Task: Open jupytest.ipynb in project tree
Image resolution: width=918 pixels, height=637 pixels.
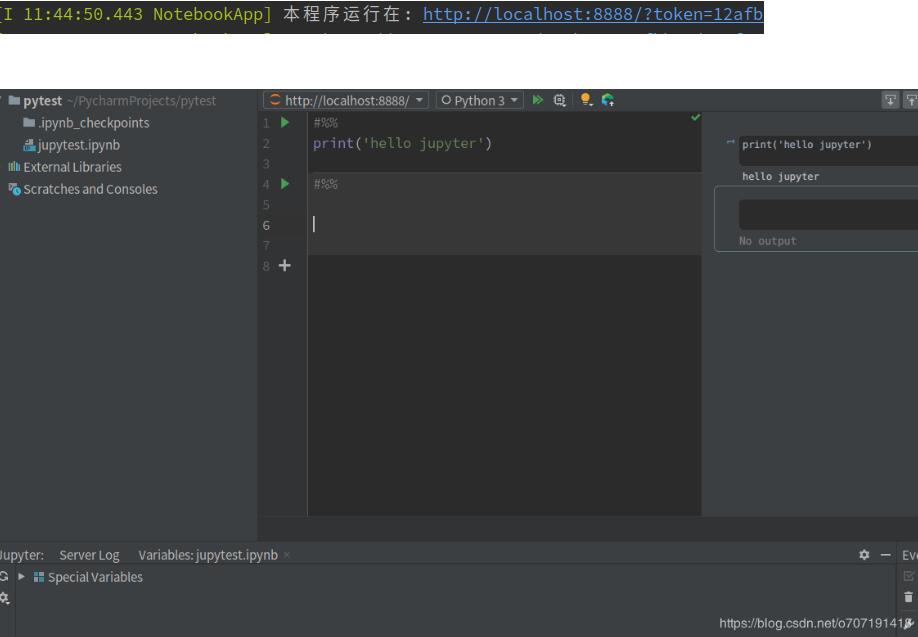Action: click(x=78, y=145)
